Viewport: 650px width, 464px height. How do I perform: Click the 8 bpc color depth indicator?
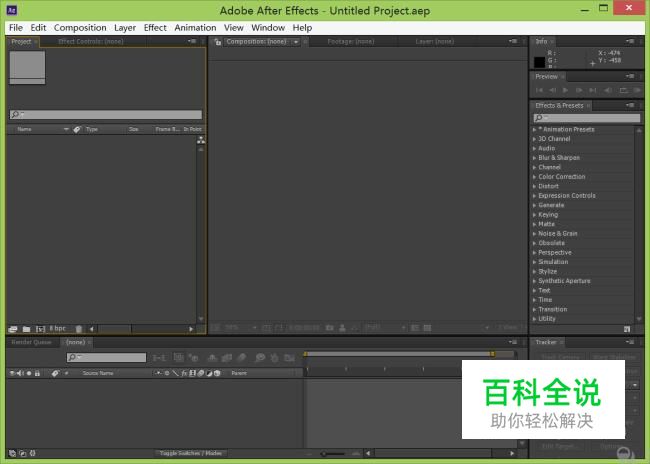coord(58,328)
